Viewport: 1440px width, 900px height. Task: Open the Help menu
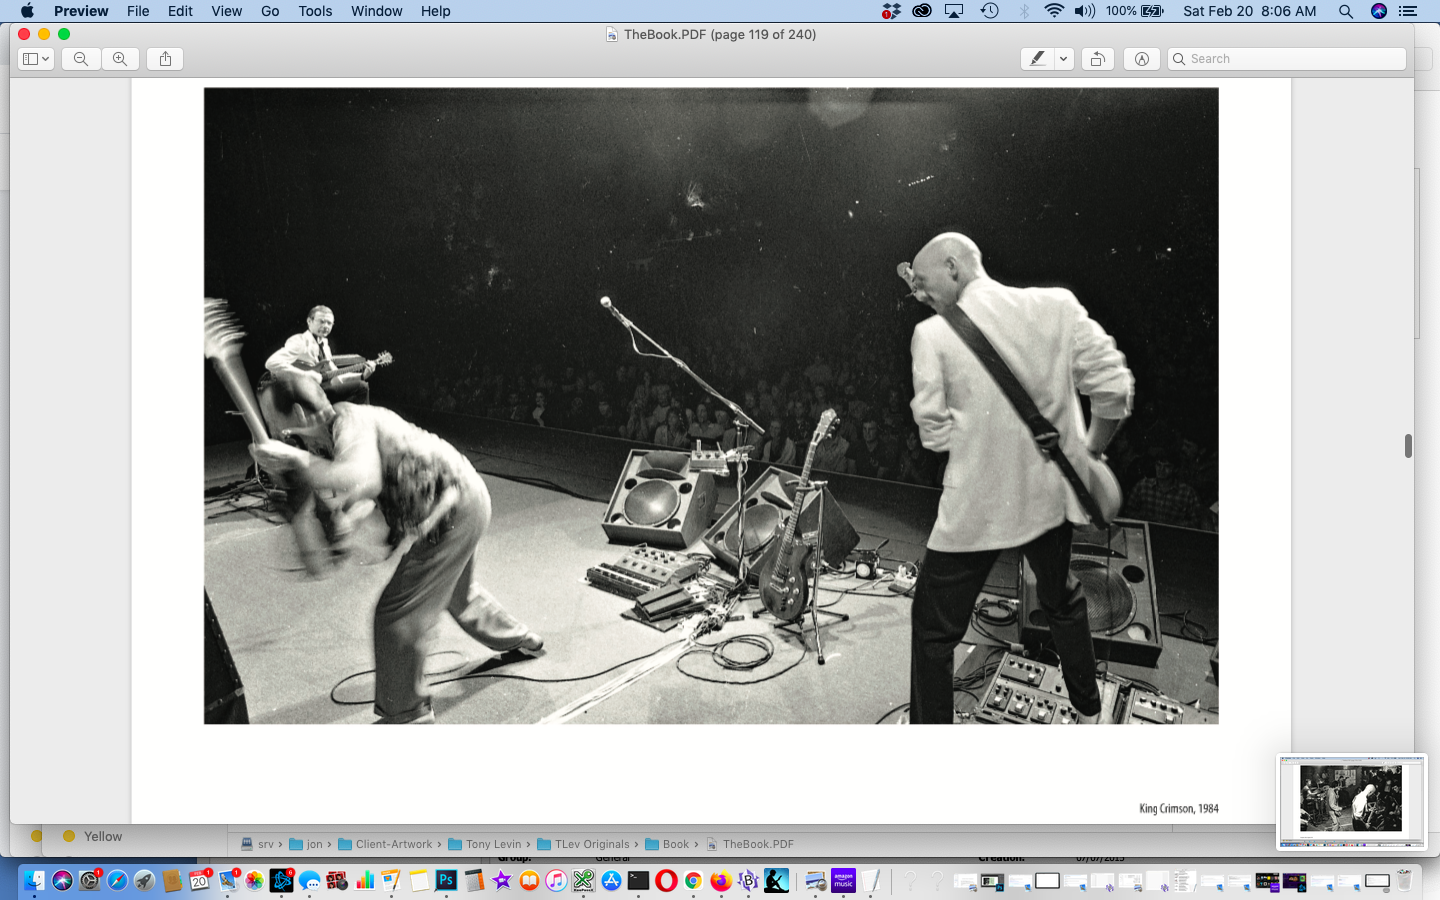coord(435,11)
